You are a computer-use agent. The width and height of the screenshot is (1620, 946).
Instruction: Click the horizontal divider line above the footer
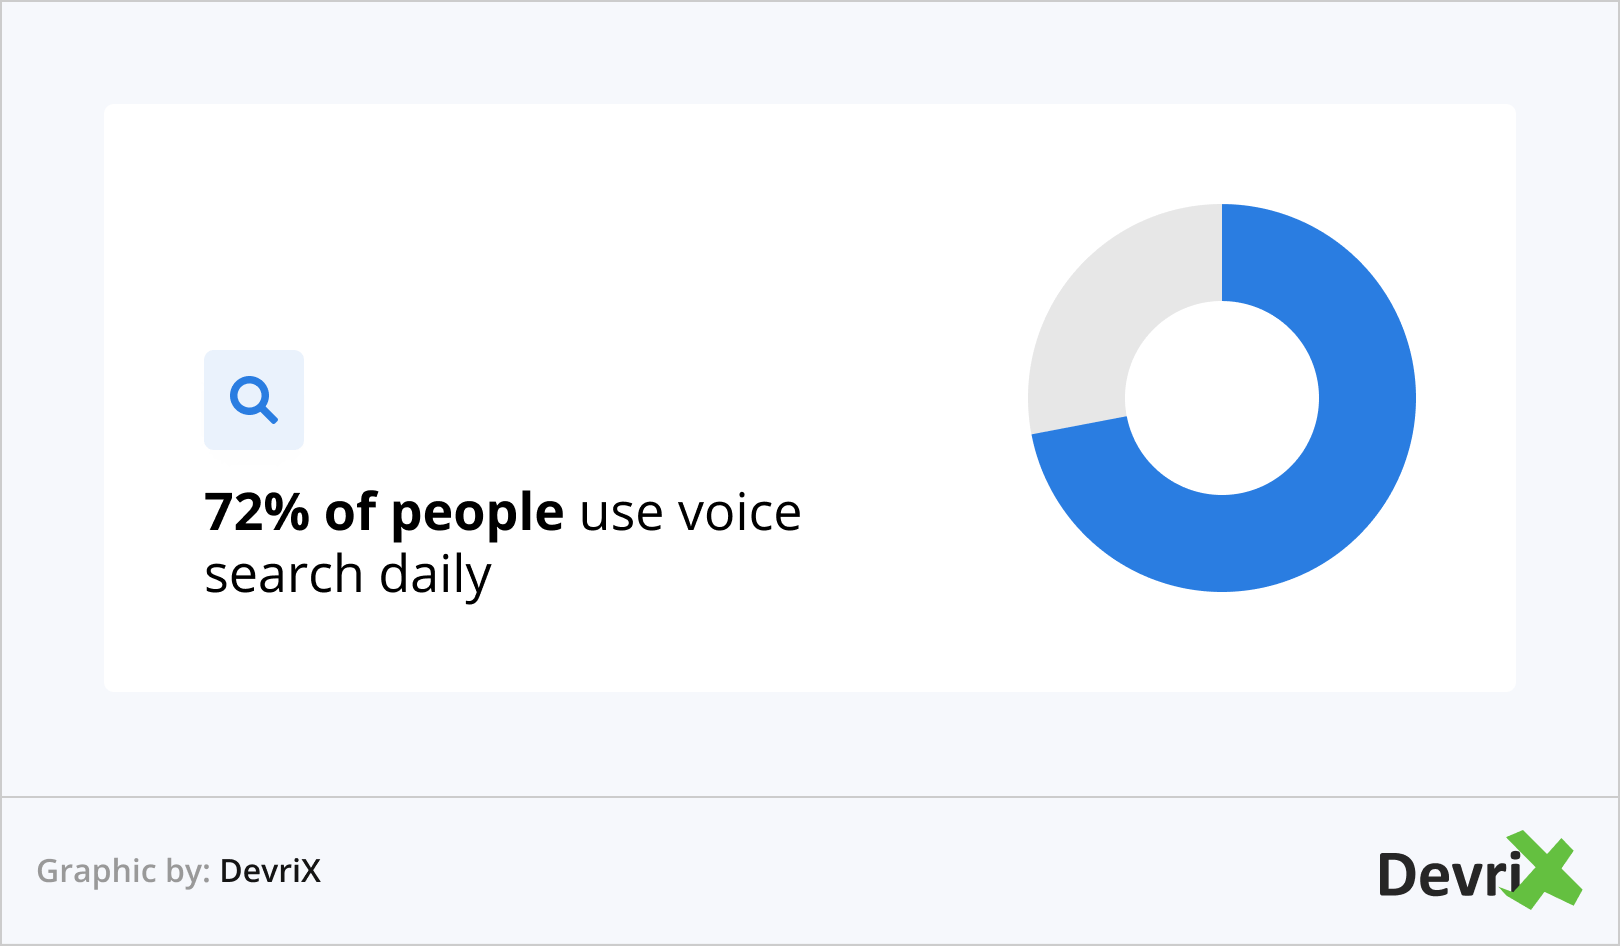810,797
